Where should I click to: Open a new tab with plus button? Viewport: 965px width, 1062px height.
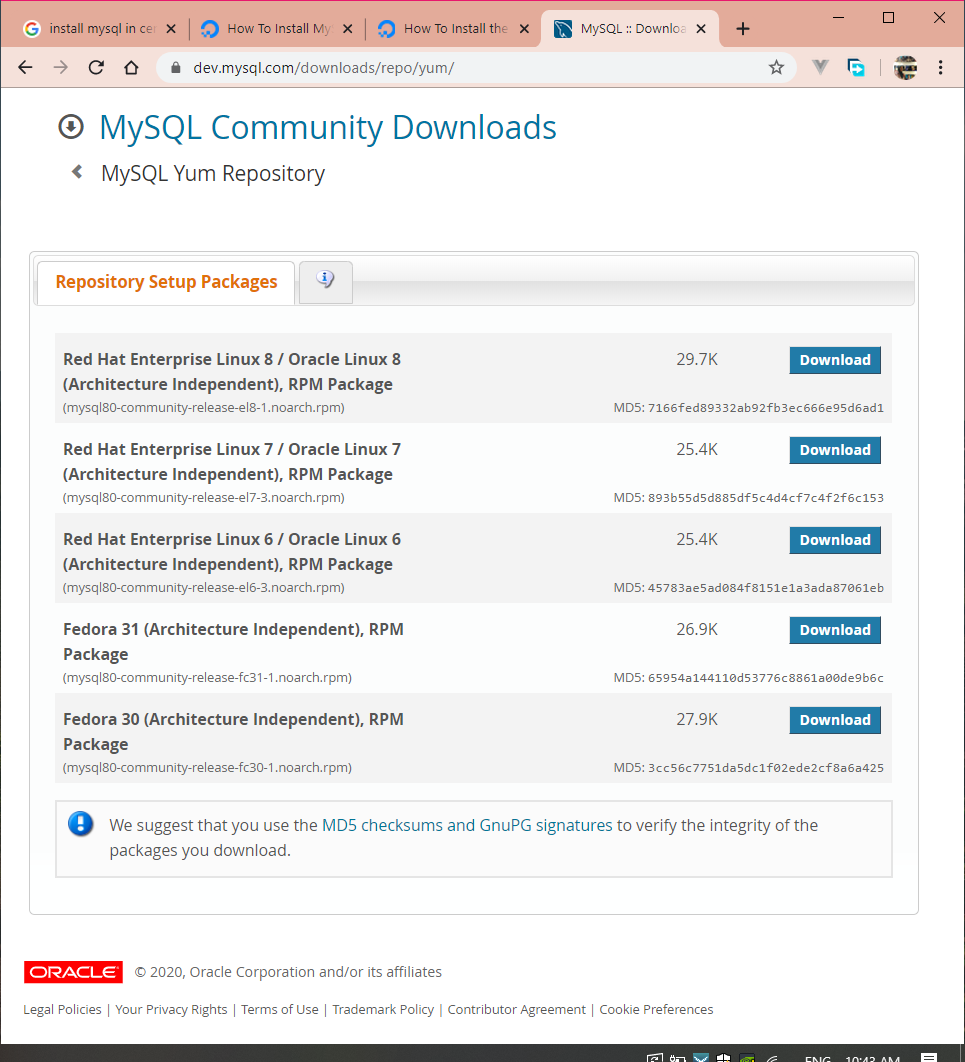(743, 28)
